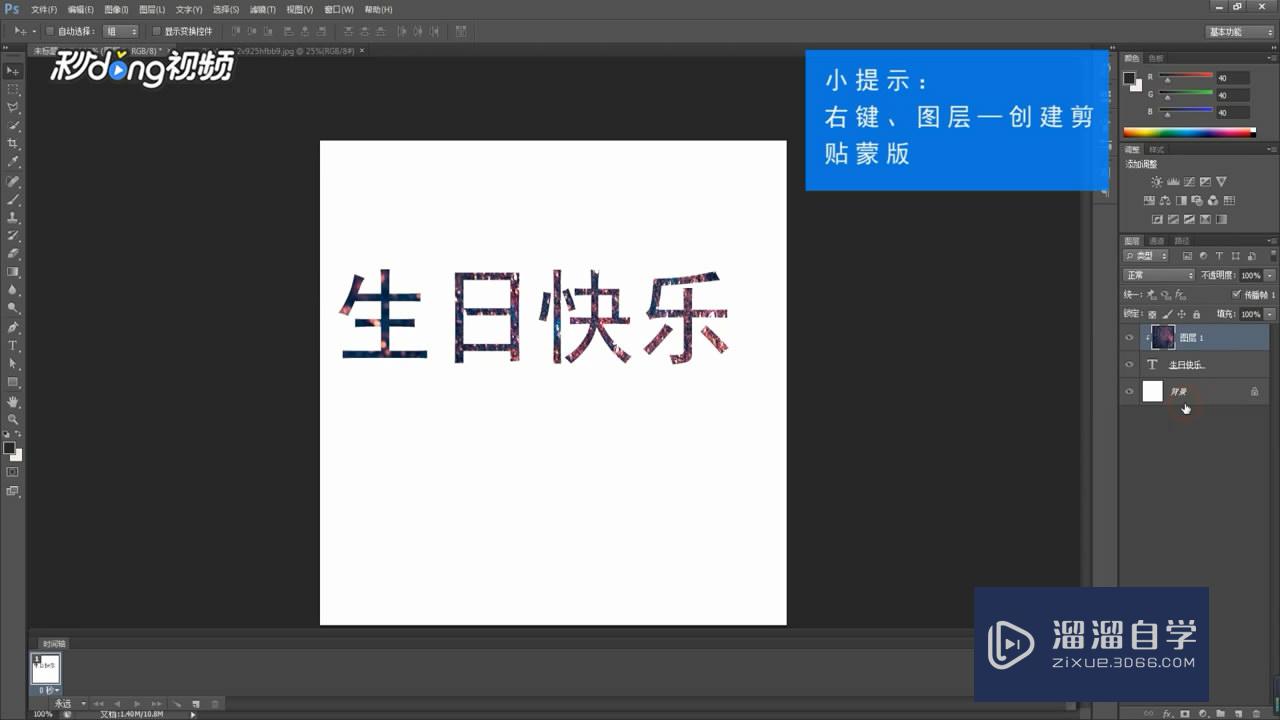
Task: Select the Crop tool
Action: (13, 144)
